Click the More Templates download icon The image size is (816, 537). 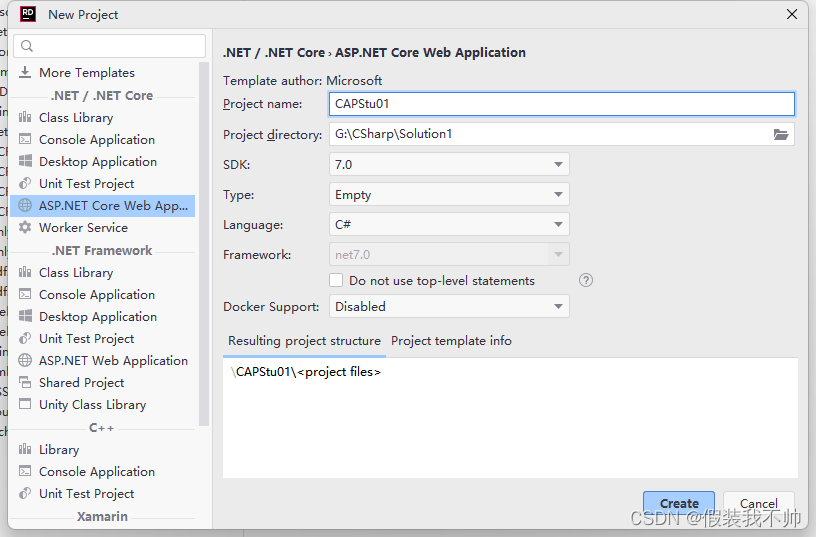click(25, 72)
